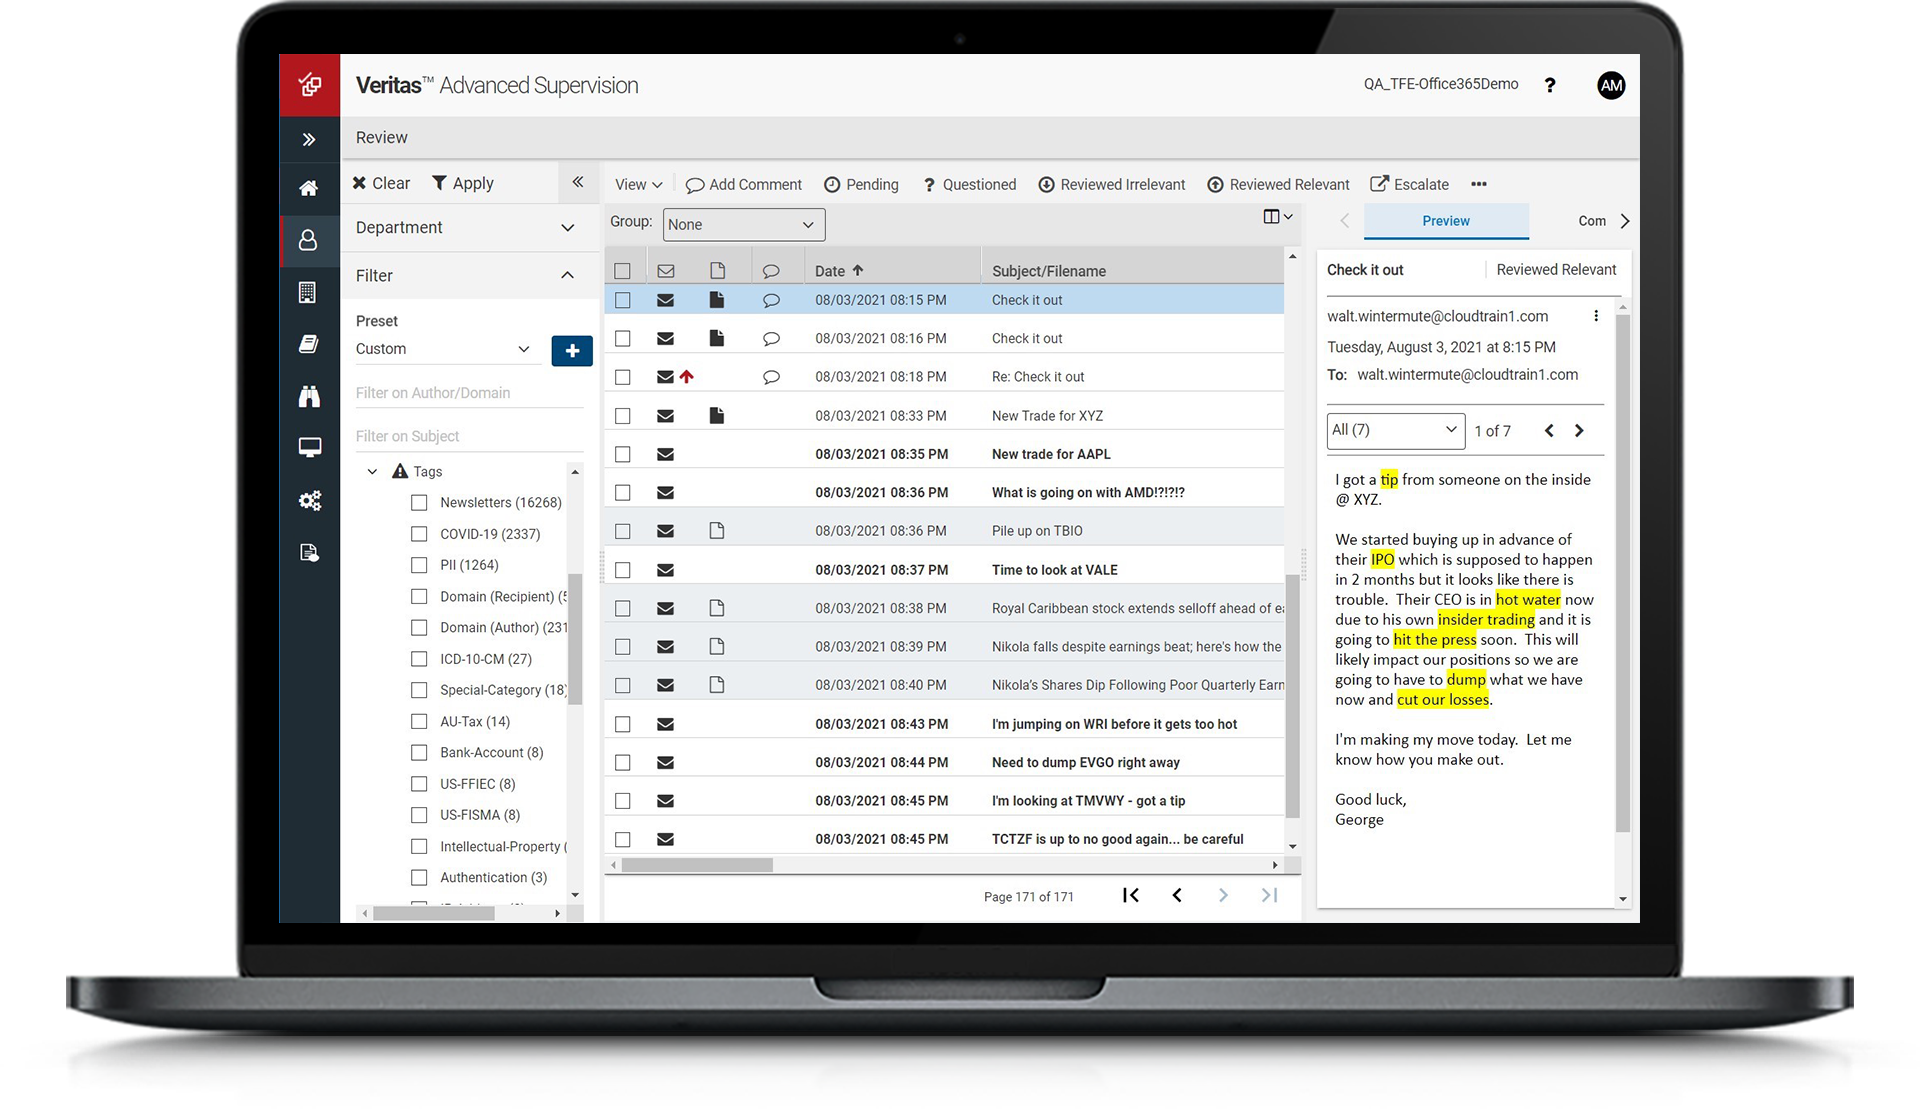Enable the US-FISMA (8) tag checkbox
1920x1109 pixels.
pos(419,815)
